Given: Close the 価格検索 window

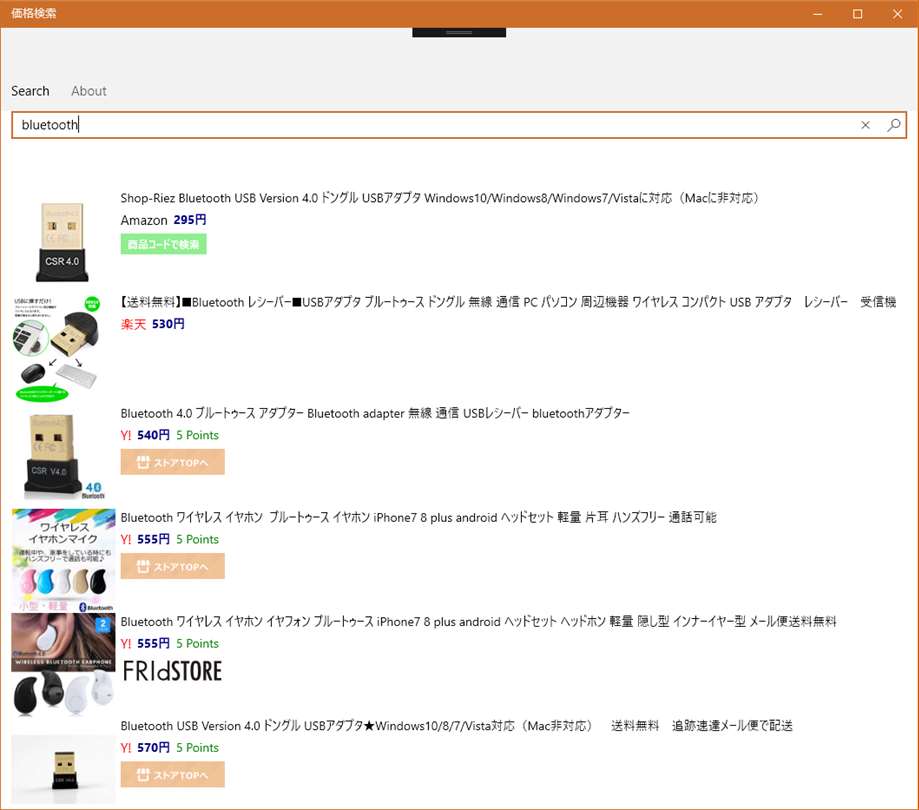Looking at the screenshot, I should click(x=897, y=13).
